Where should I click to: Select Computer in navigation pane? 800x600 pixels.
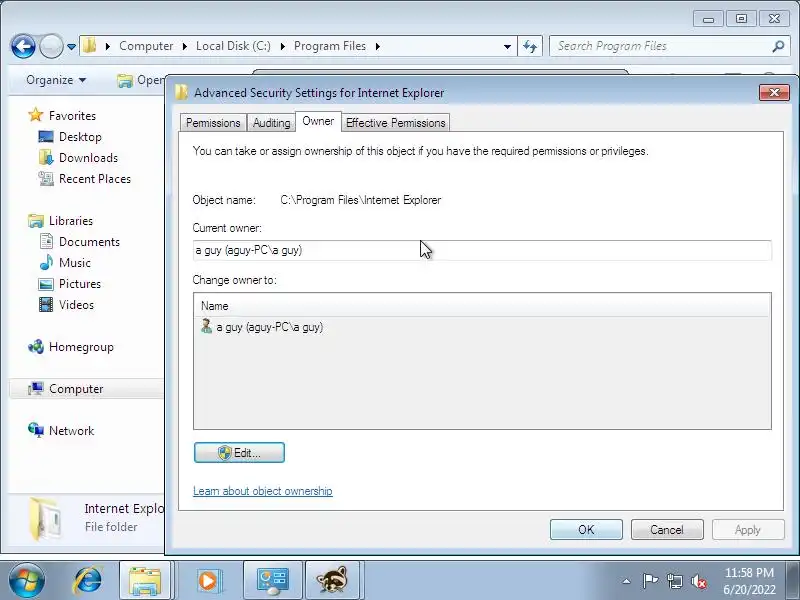86,389
